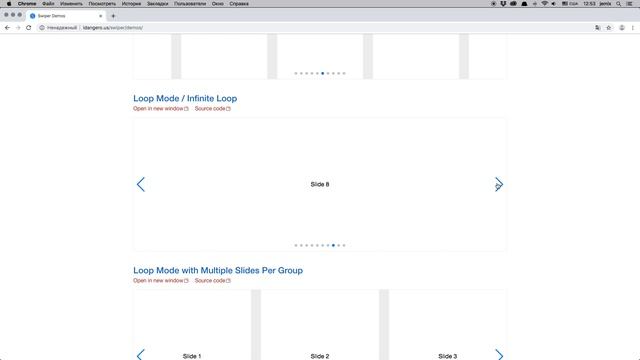Open Notification Center icon in menu bar

(x=630, y=4)
